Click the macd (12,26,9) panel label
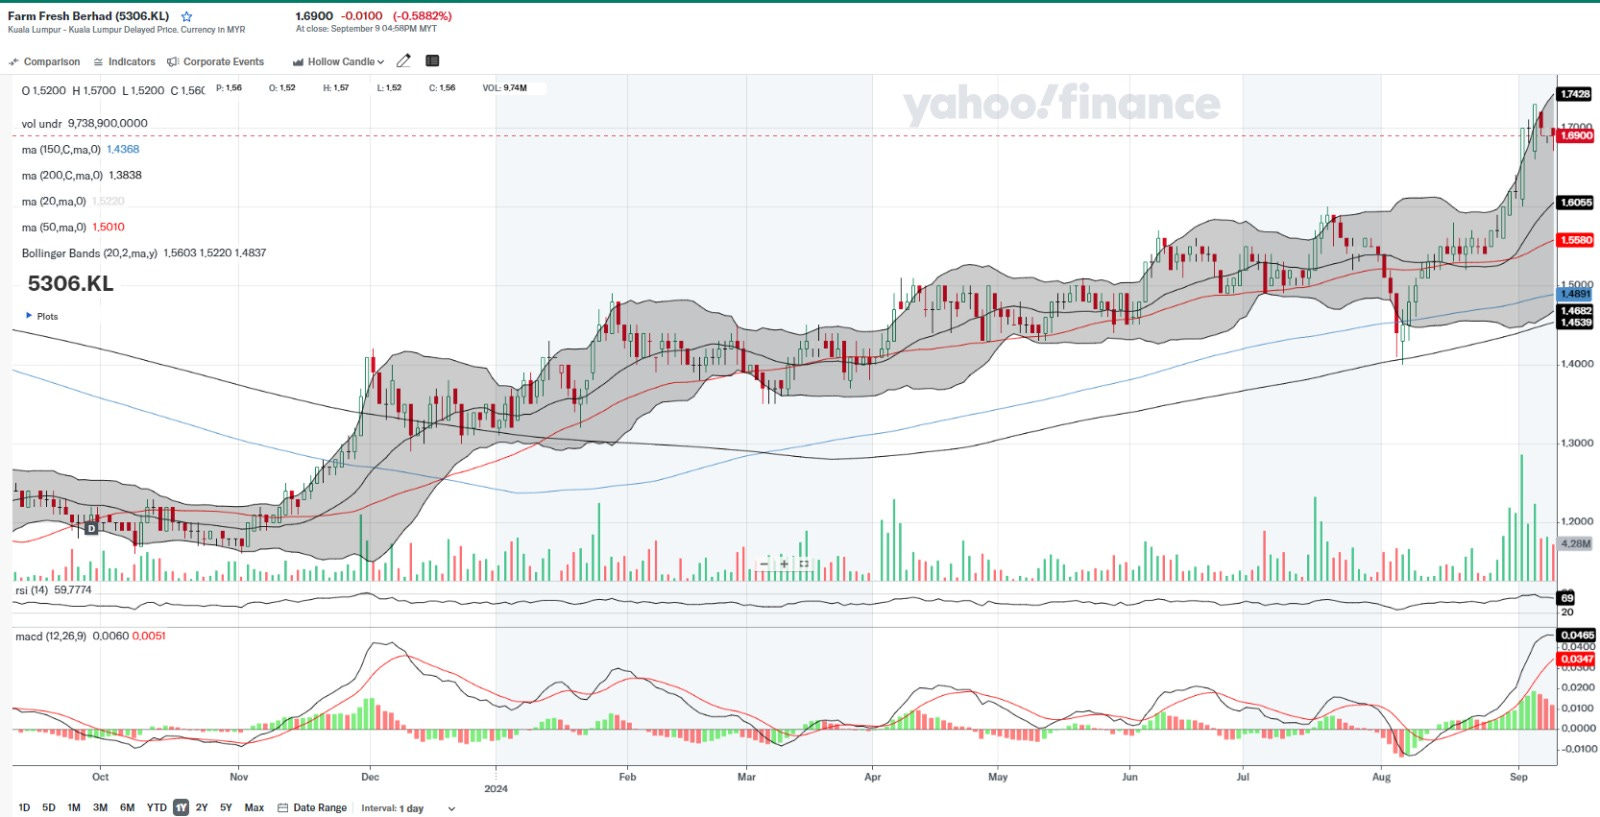Image resolution: width=1600 pixels, height=817 pixels. (x=51, y=636)
